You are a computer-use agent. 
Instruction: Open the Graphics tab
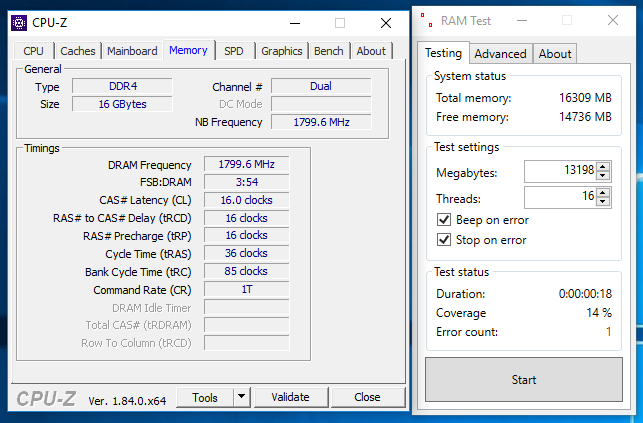282,51
